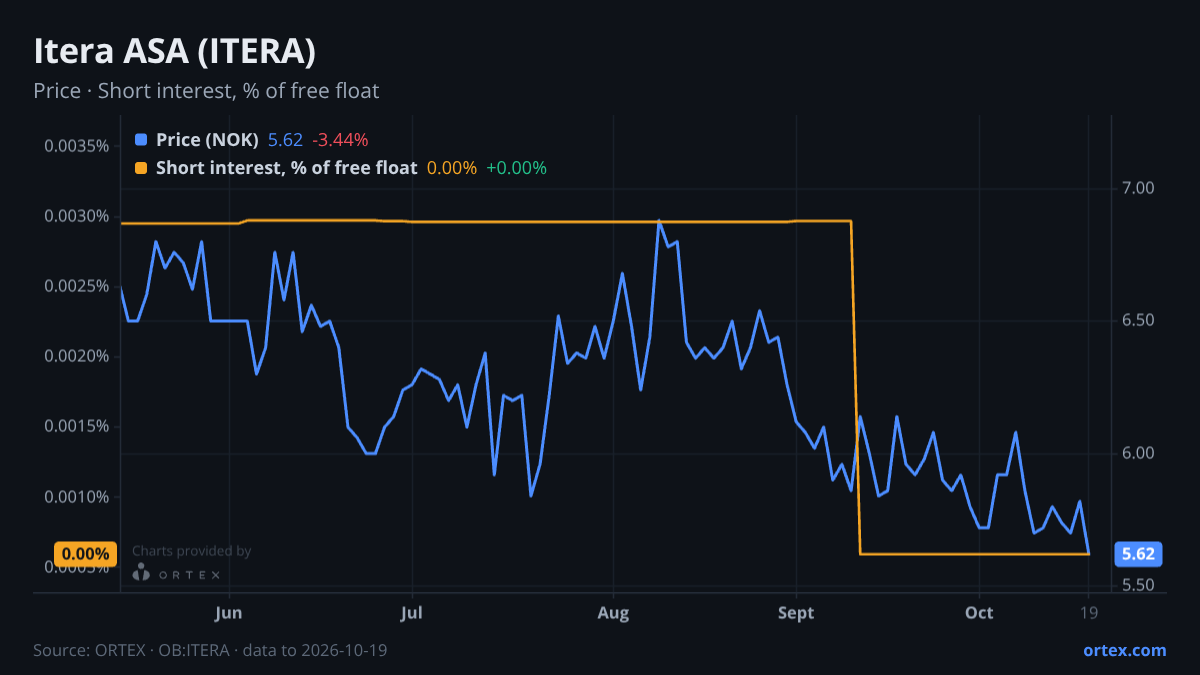Click the 6.00 right axis label
The height and width of the screenshot is (675, 1200).
1138,453
